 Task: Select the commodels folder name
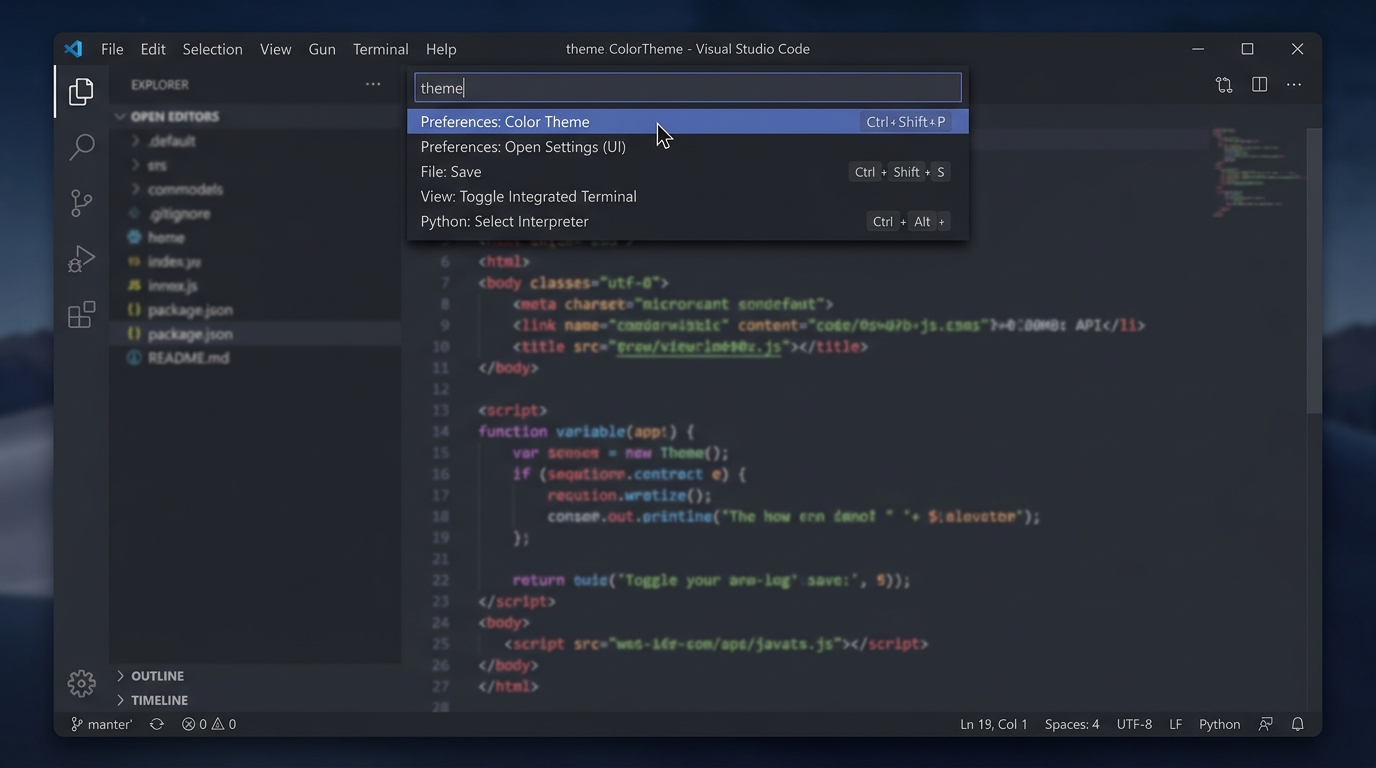coord(185,189)
